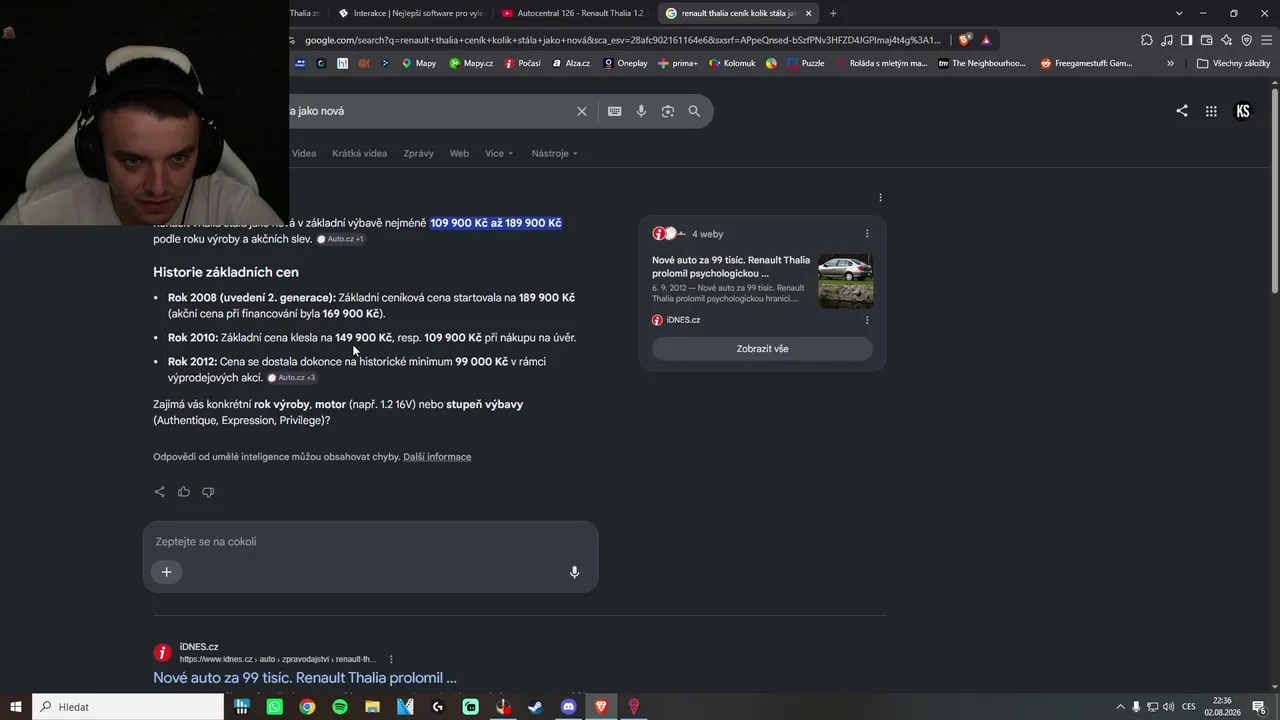Open the media control music note icon
Image resolution: width=1280 pixels, height=720 pixels.
point(1166,40)
